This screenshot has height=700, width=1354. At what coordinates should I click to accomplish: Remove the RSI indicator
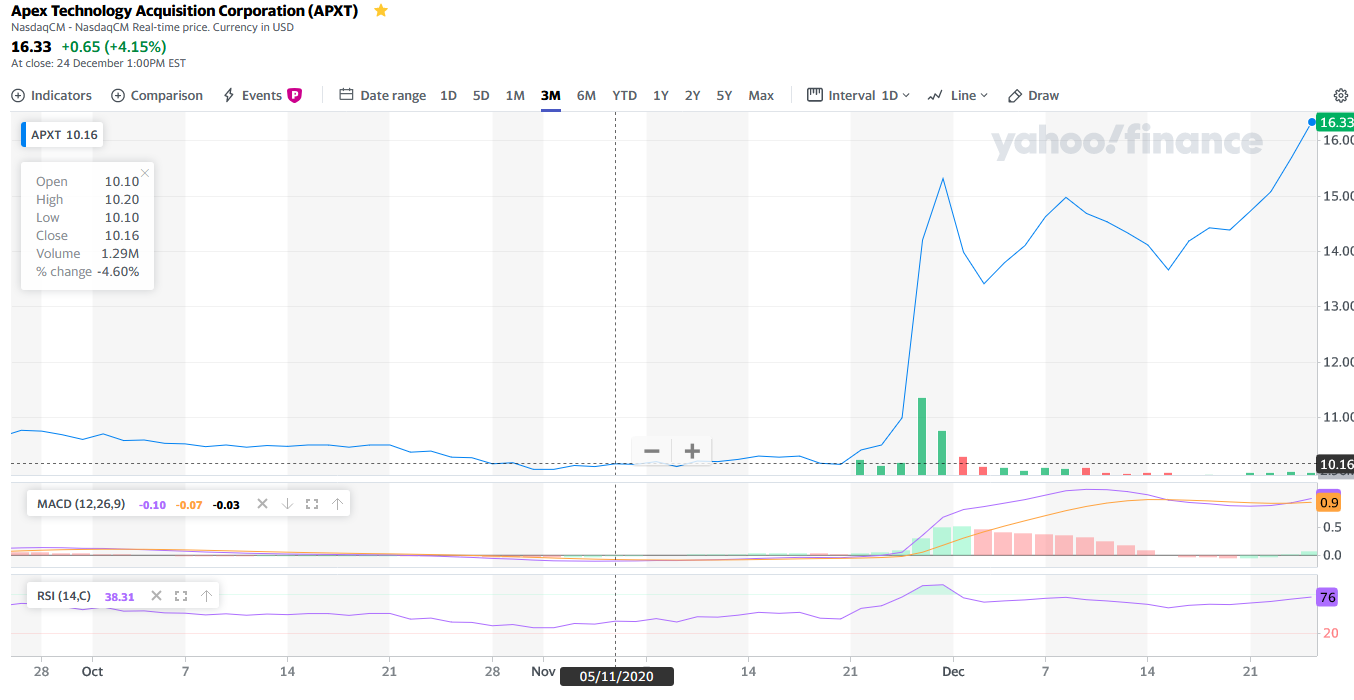point(156,596)
